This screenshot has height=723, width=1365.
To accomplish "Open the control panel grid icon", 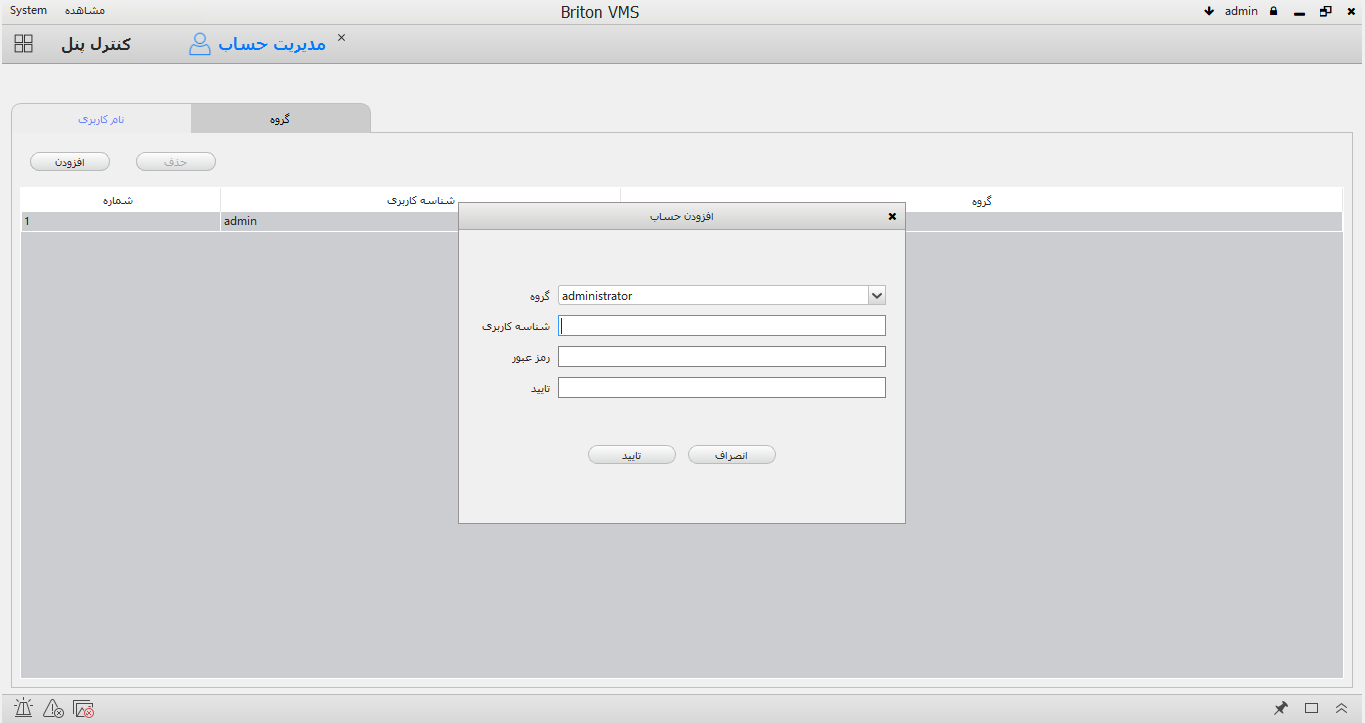I will [24, 44].
